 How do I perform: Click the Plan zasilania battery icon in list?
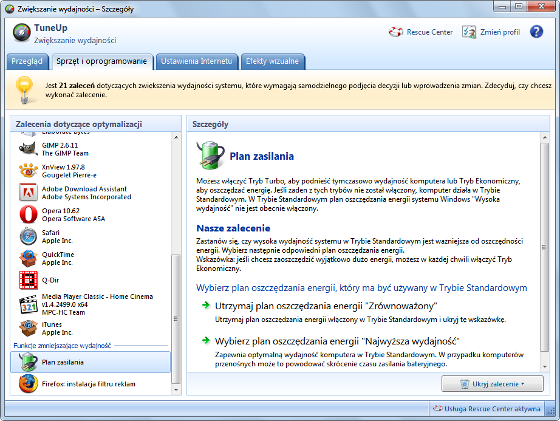[x=28, y=362]
